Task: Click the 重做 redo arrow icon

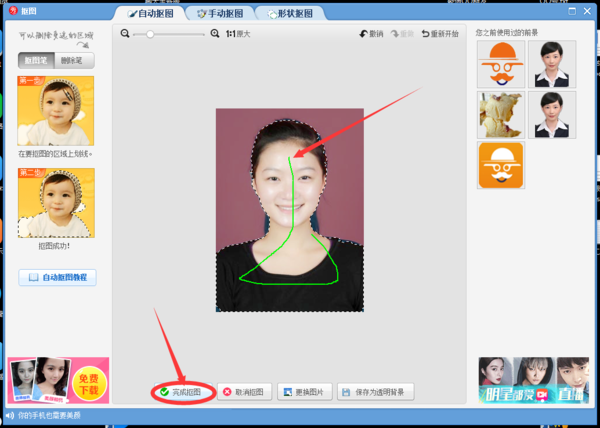Action: coord(395,34)
